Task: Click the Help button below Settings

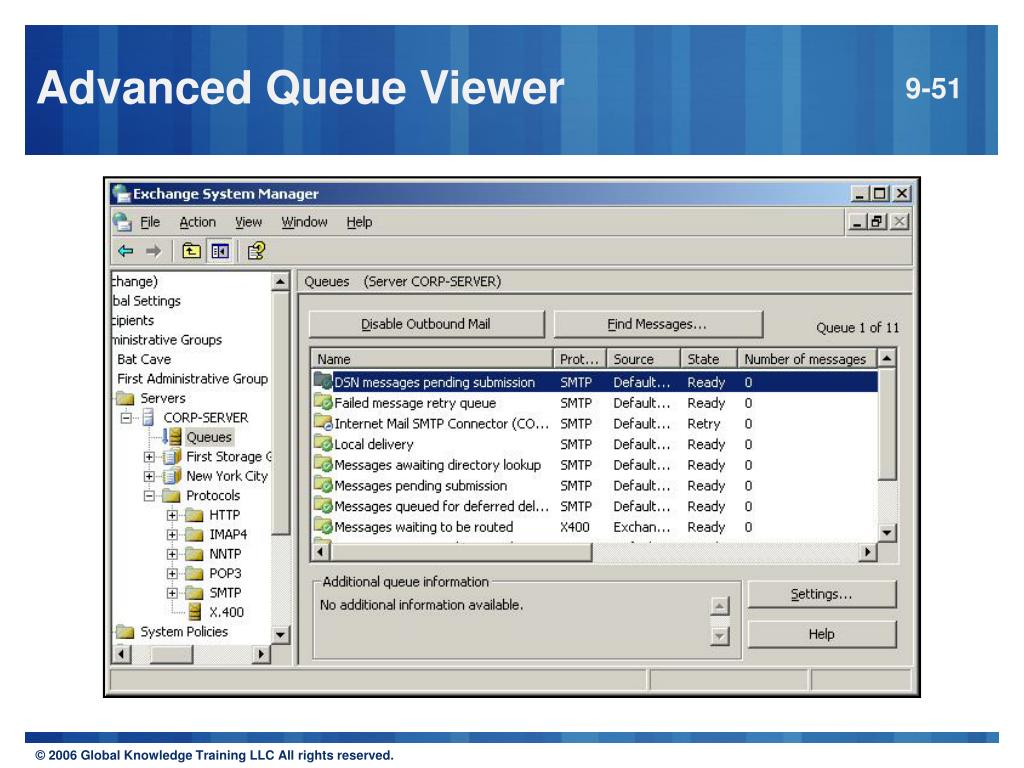Action: [x=822, y=634]
